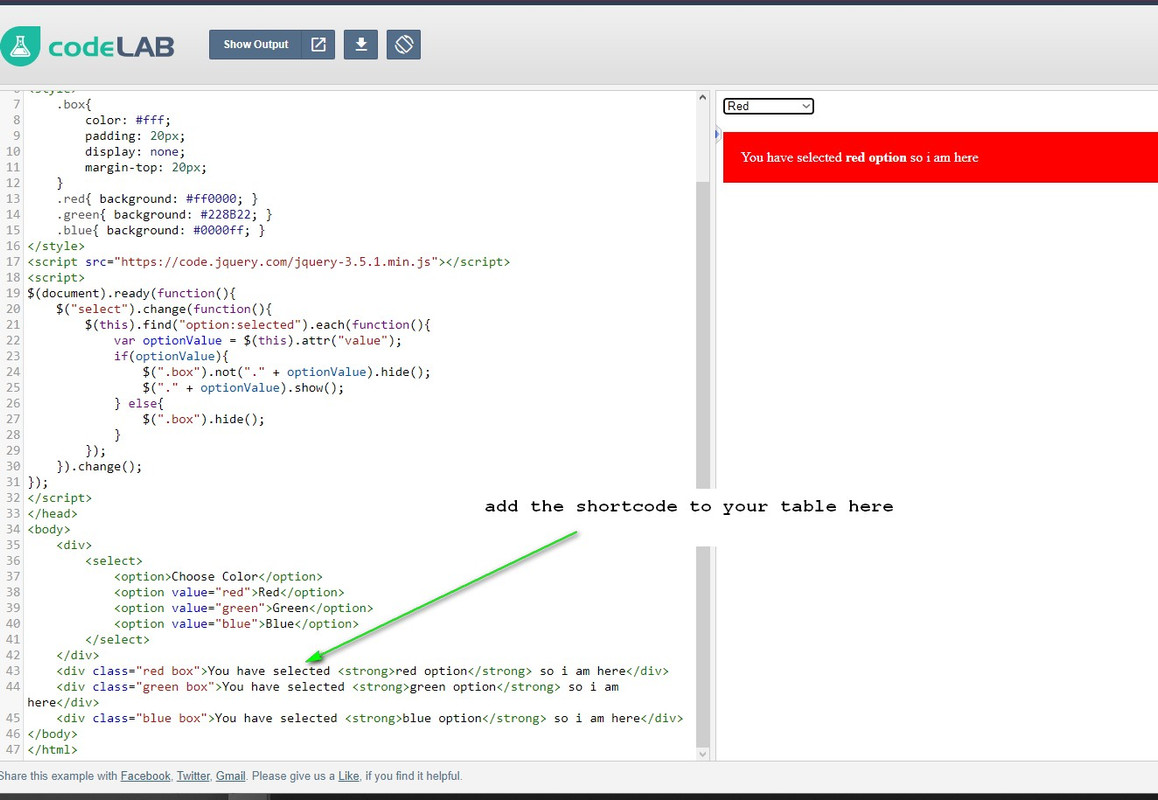
Task: Click the '}).change();' code line
Action: [x=99, y=466]
